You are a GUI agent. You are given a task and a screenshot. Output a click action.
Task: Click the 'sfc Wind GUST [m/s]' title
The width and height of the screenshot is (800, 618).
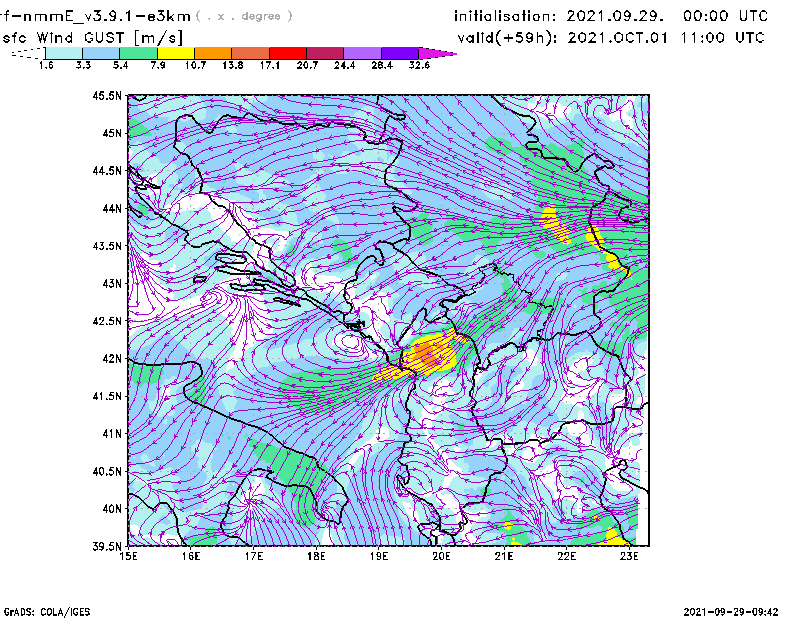[x=92, y=38]
